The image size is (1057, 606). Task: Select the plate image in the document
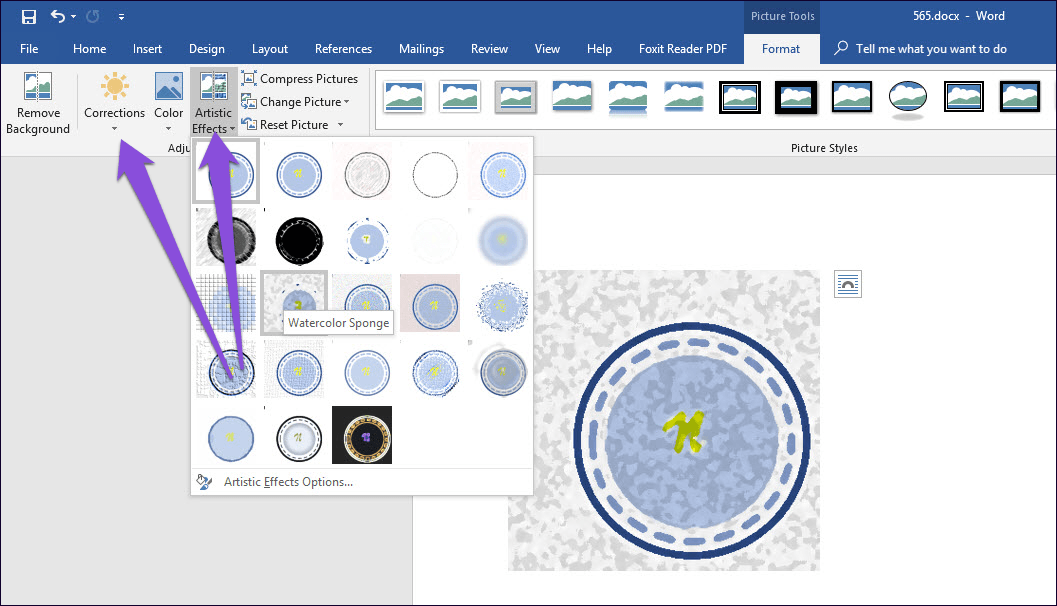click(x=663, y=420)
